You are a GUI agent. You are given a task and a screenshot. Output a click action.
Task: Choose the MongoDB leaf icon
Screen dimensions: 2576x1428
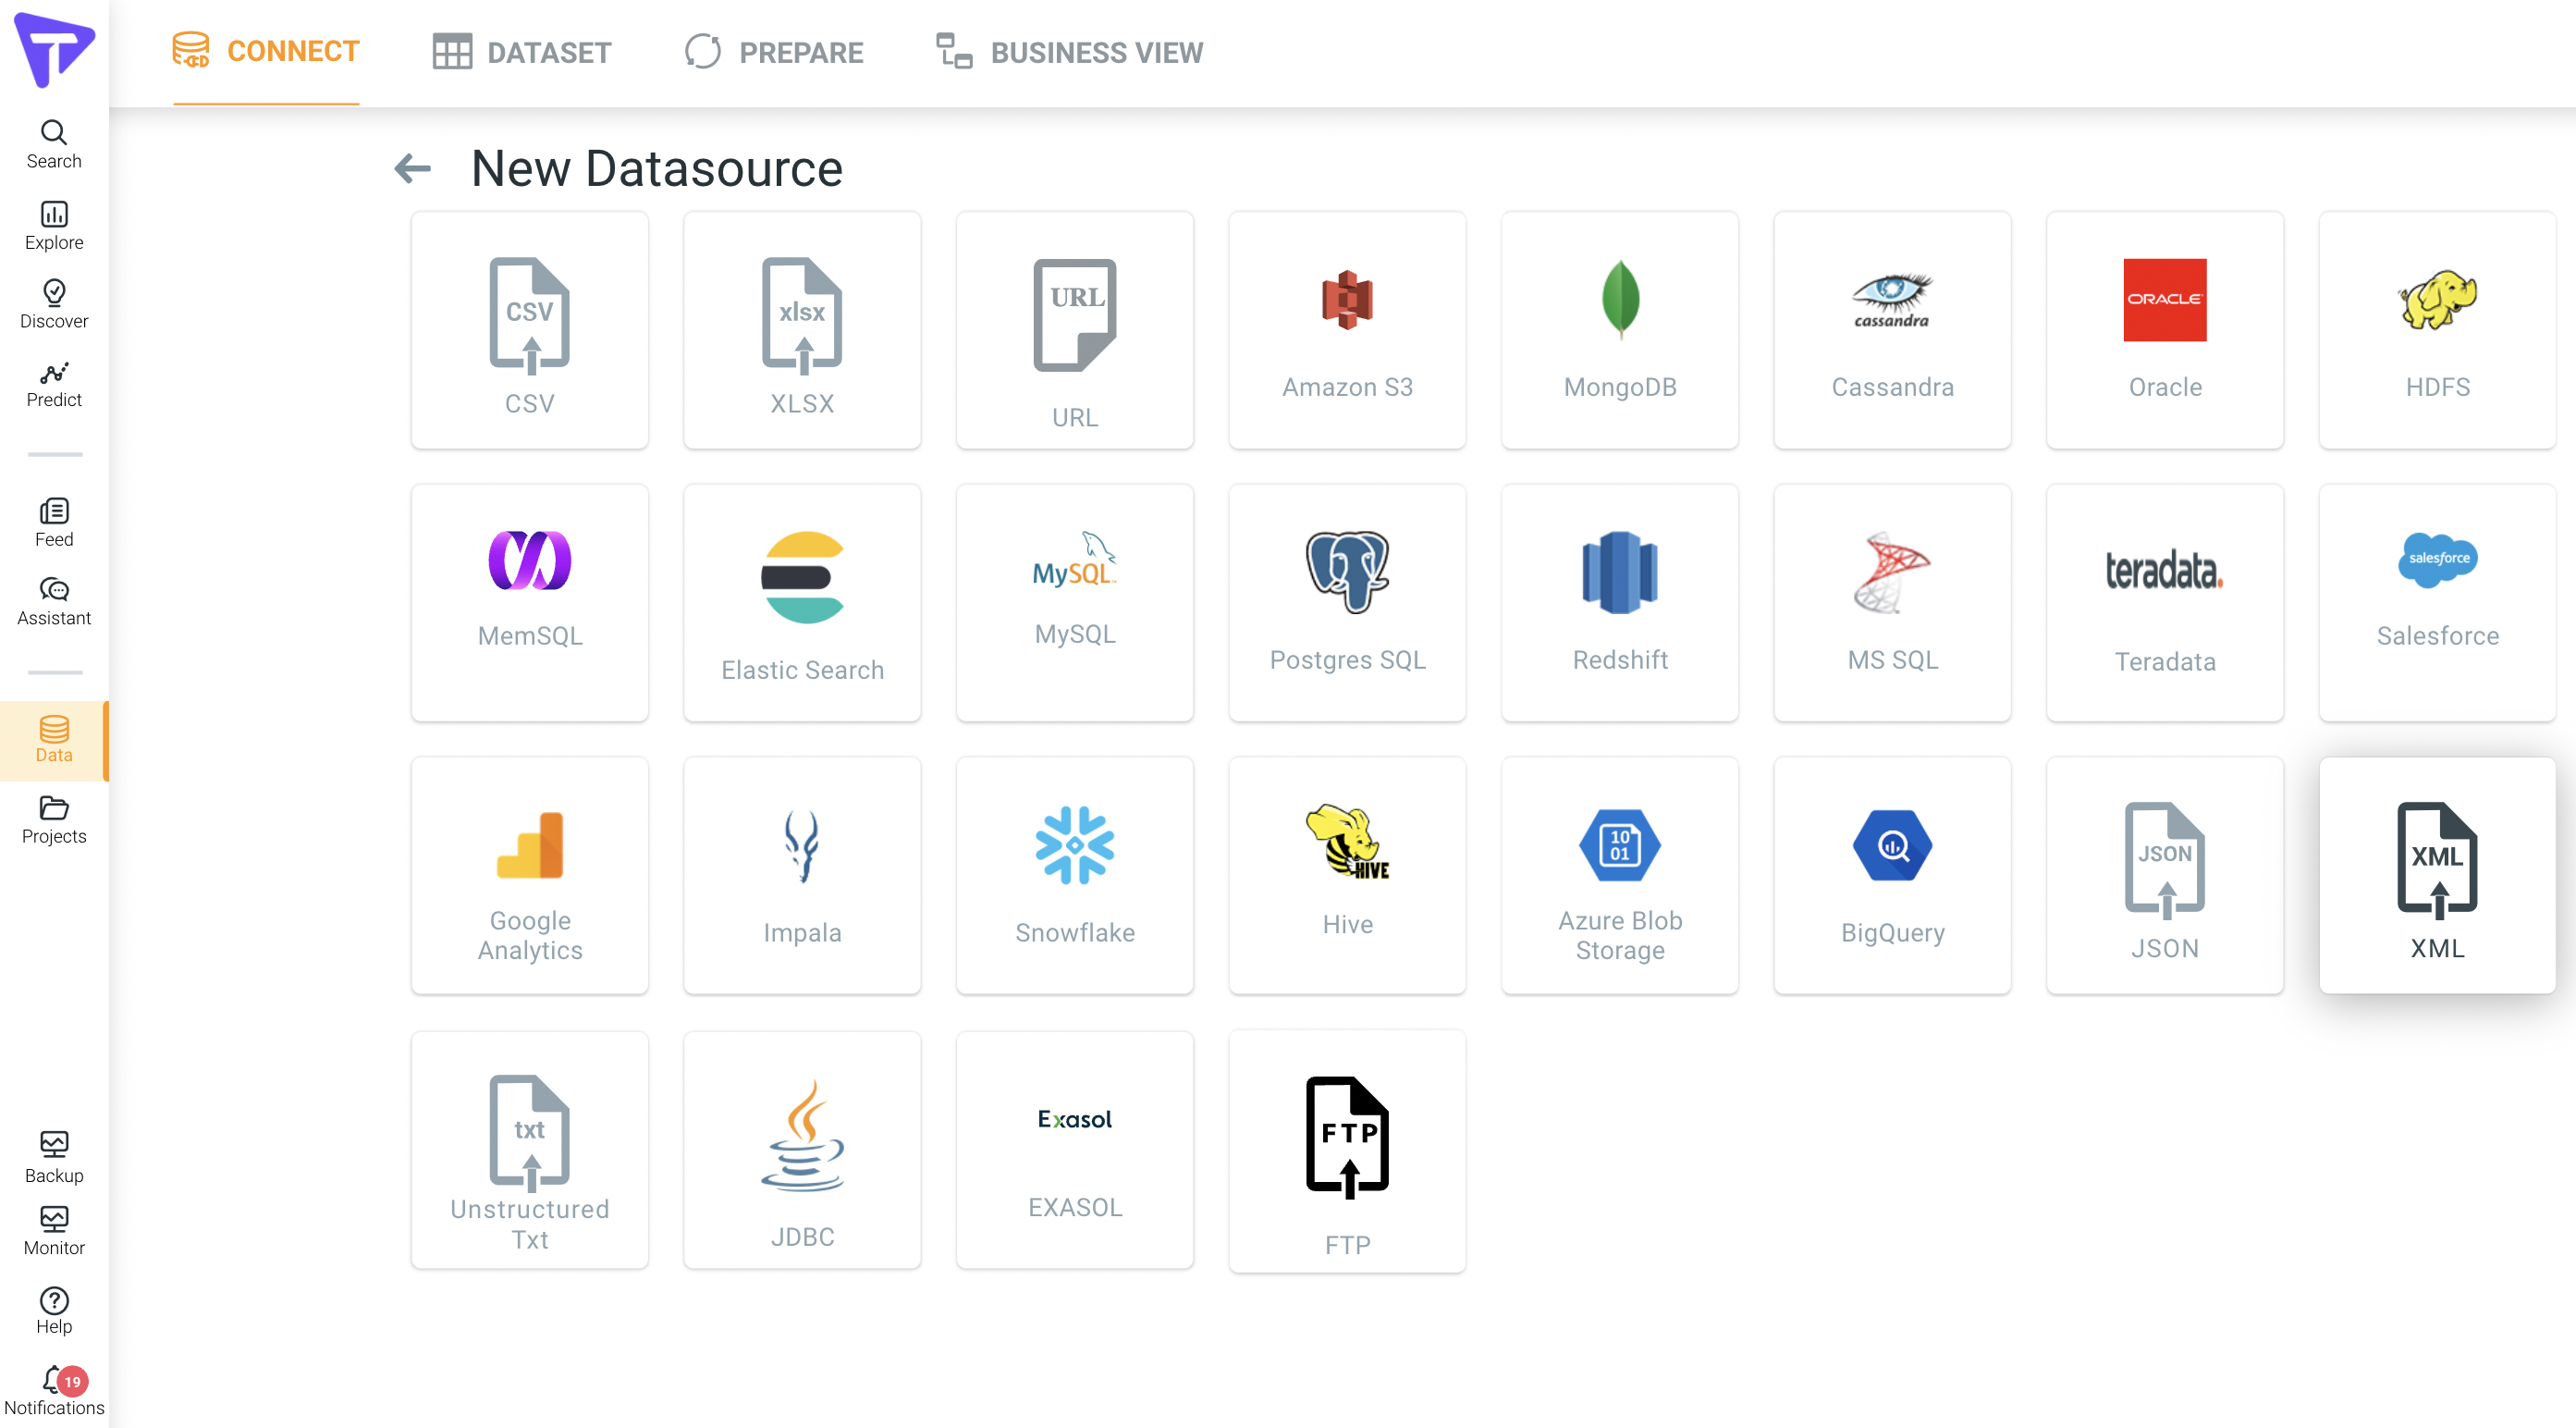pyautogui.click(x=1619, y=299)
